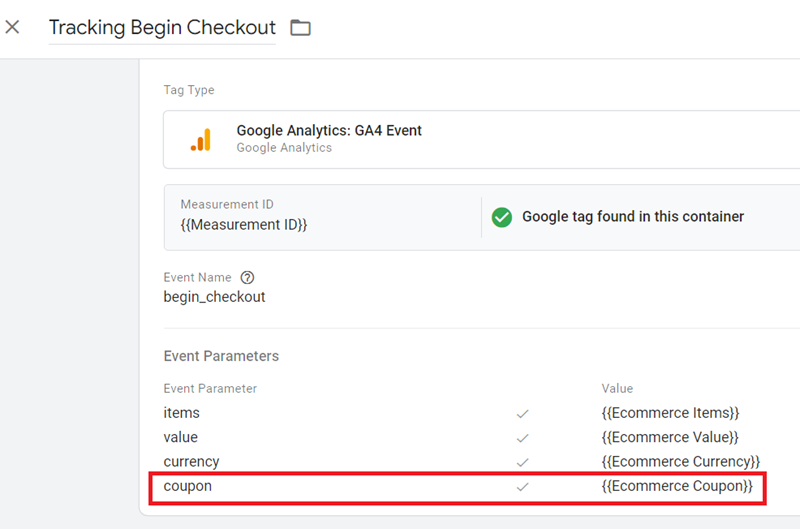800x529 pixels.
Task: Click the Tag Type label
Action: pos(189,90)
